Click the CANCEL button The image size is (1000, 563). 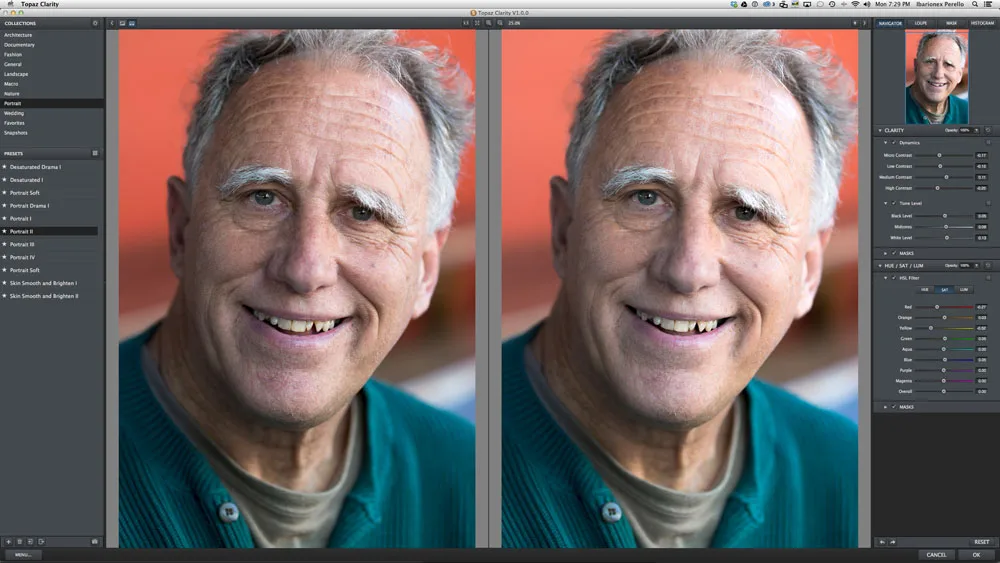pyautogui.click(x=936, y=555)
